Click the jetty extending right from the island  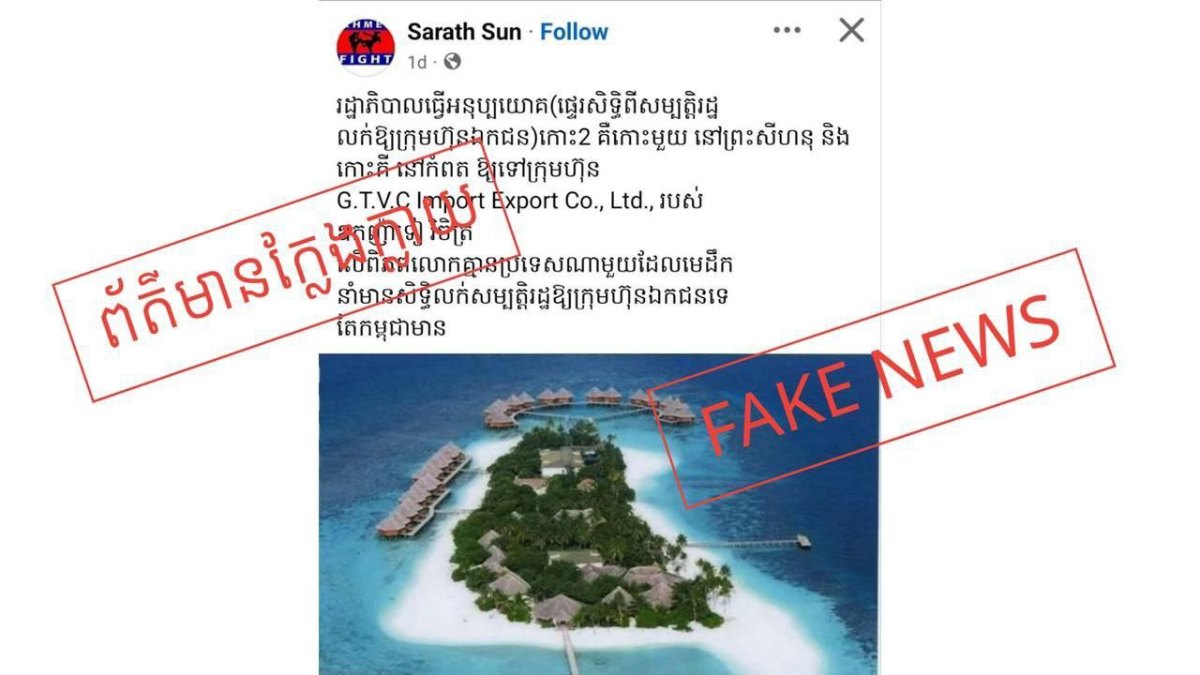click(750, 543)
